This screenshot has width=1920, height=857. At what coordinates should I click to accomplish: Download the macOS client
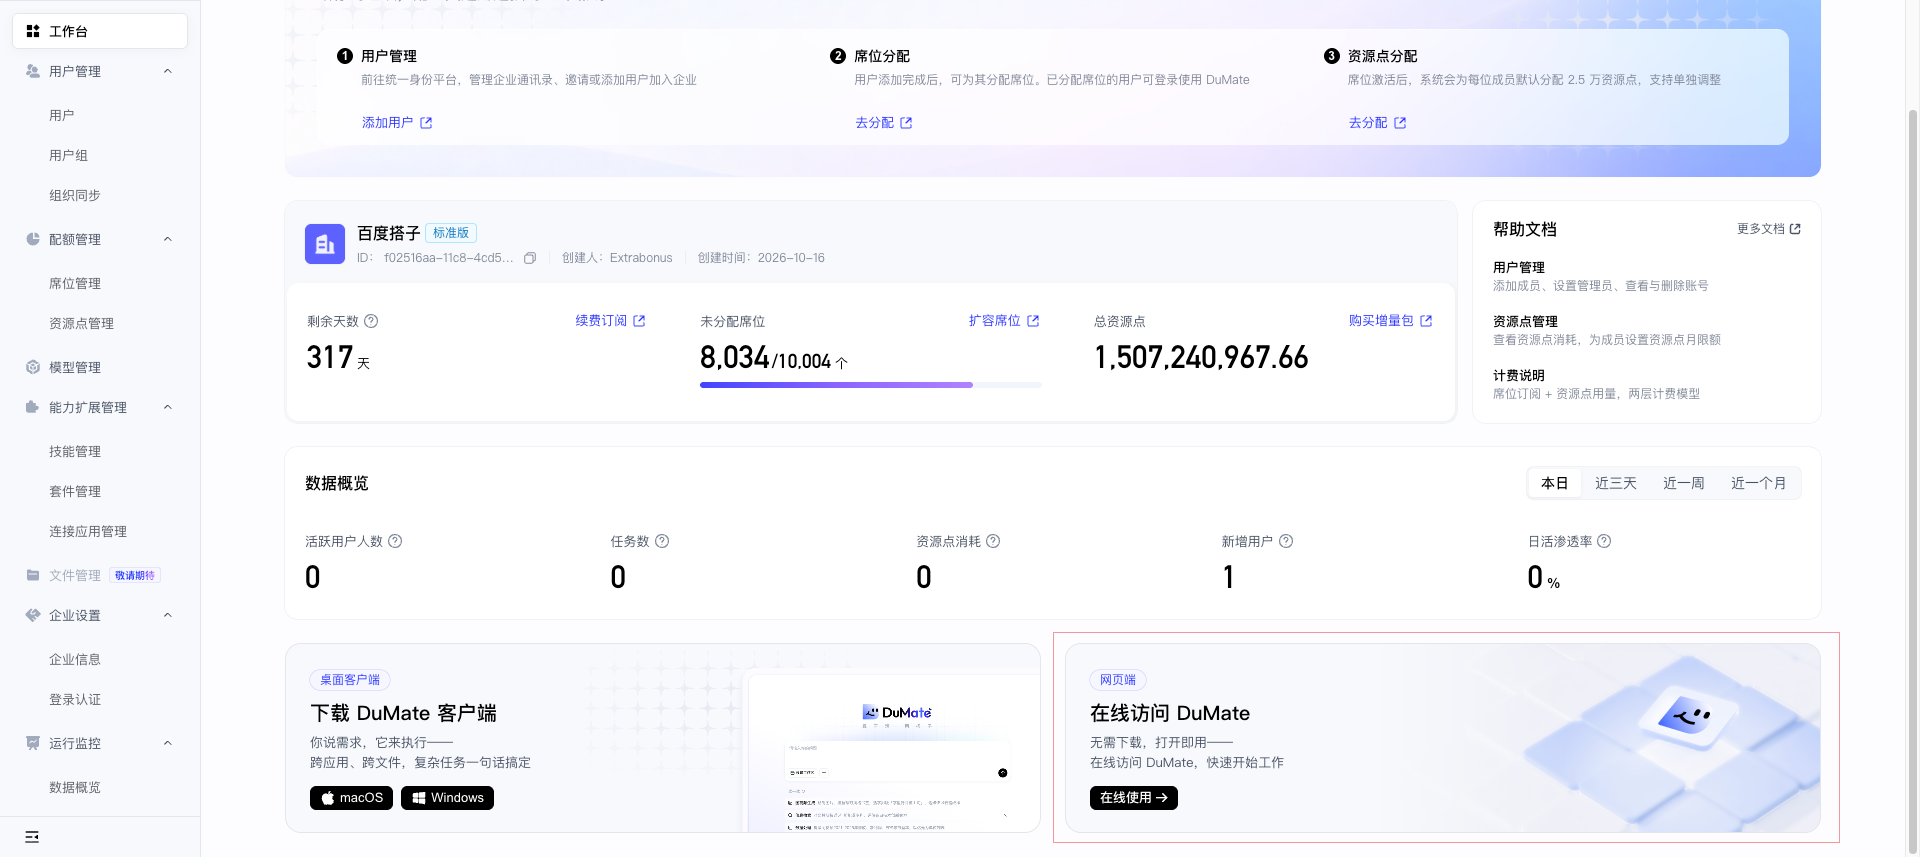tap(351, 798)
